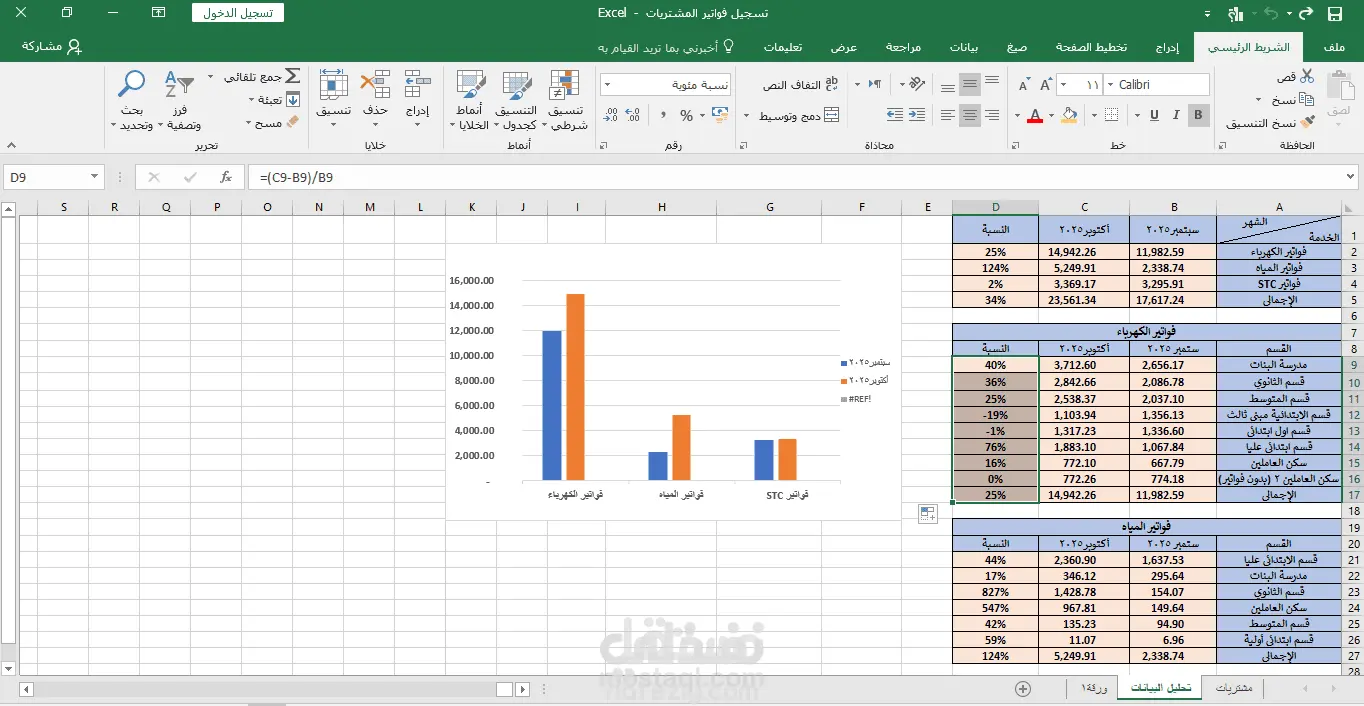The height and width of the screenshot is (706, 1364).
Task: Click the Clear (مسح) eraser icon
Action: pos(292,122)
